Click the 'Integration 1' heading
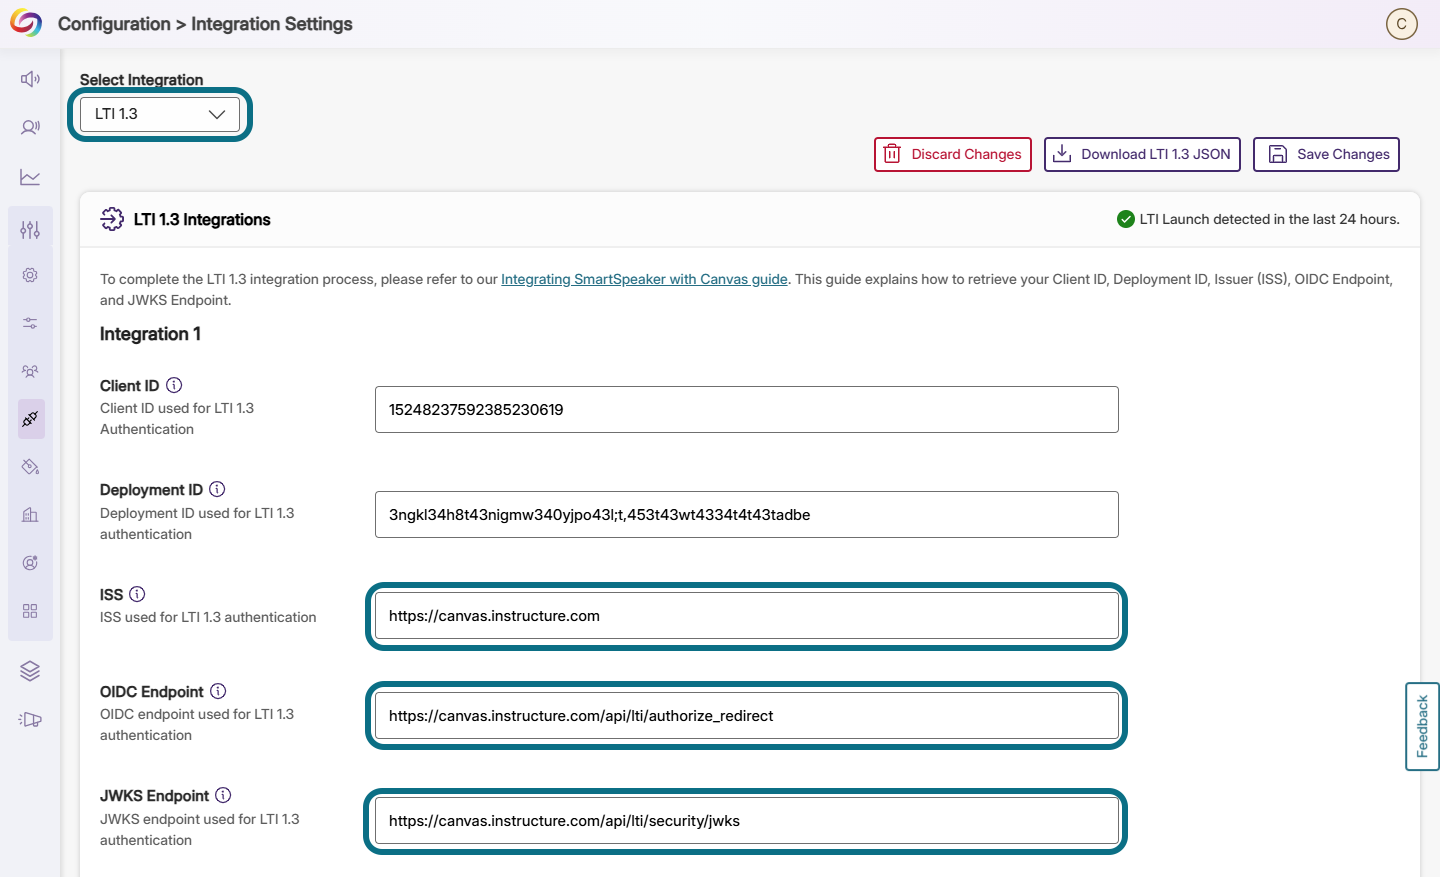 pyautogui.click(x=150, y=334)
